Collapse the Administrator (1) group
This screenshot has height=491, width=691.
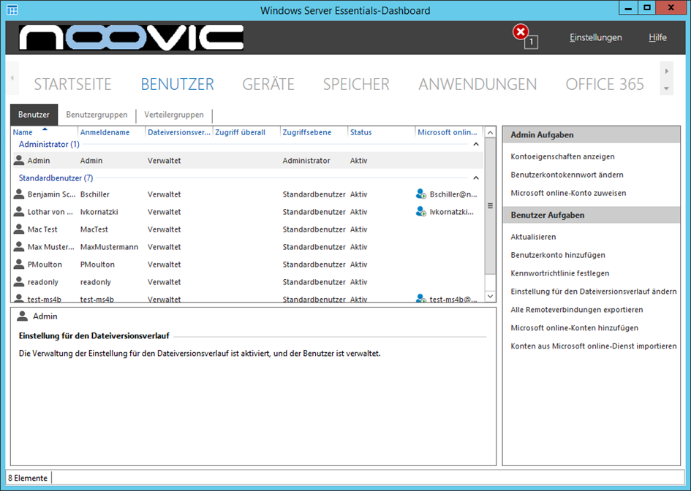tap(476, 144)
